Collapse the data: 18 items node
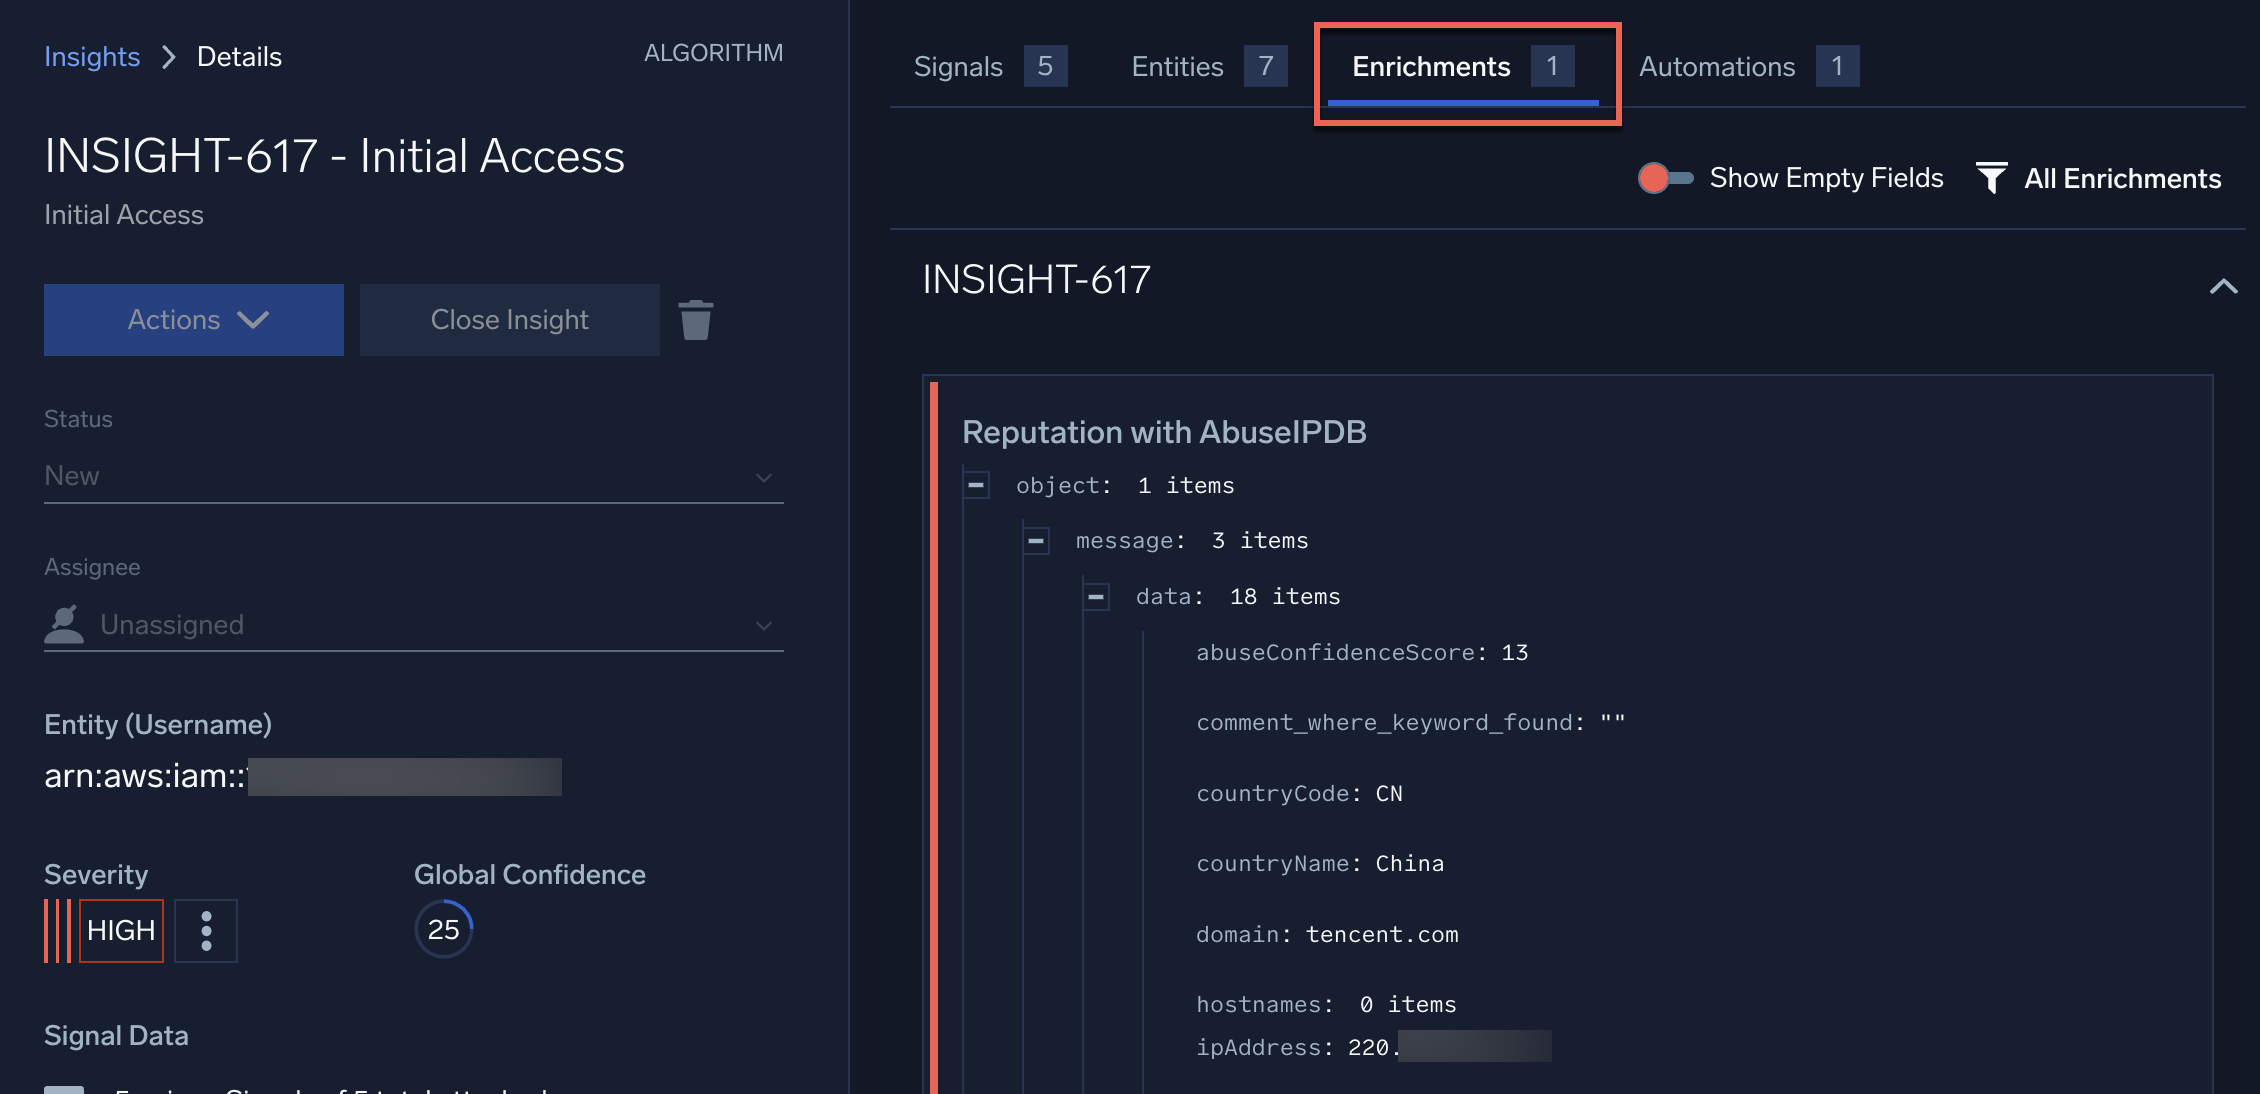Screen dimensions: 2260x1094 [1095, 595]
